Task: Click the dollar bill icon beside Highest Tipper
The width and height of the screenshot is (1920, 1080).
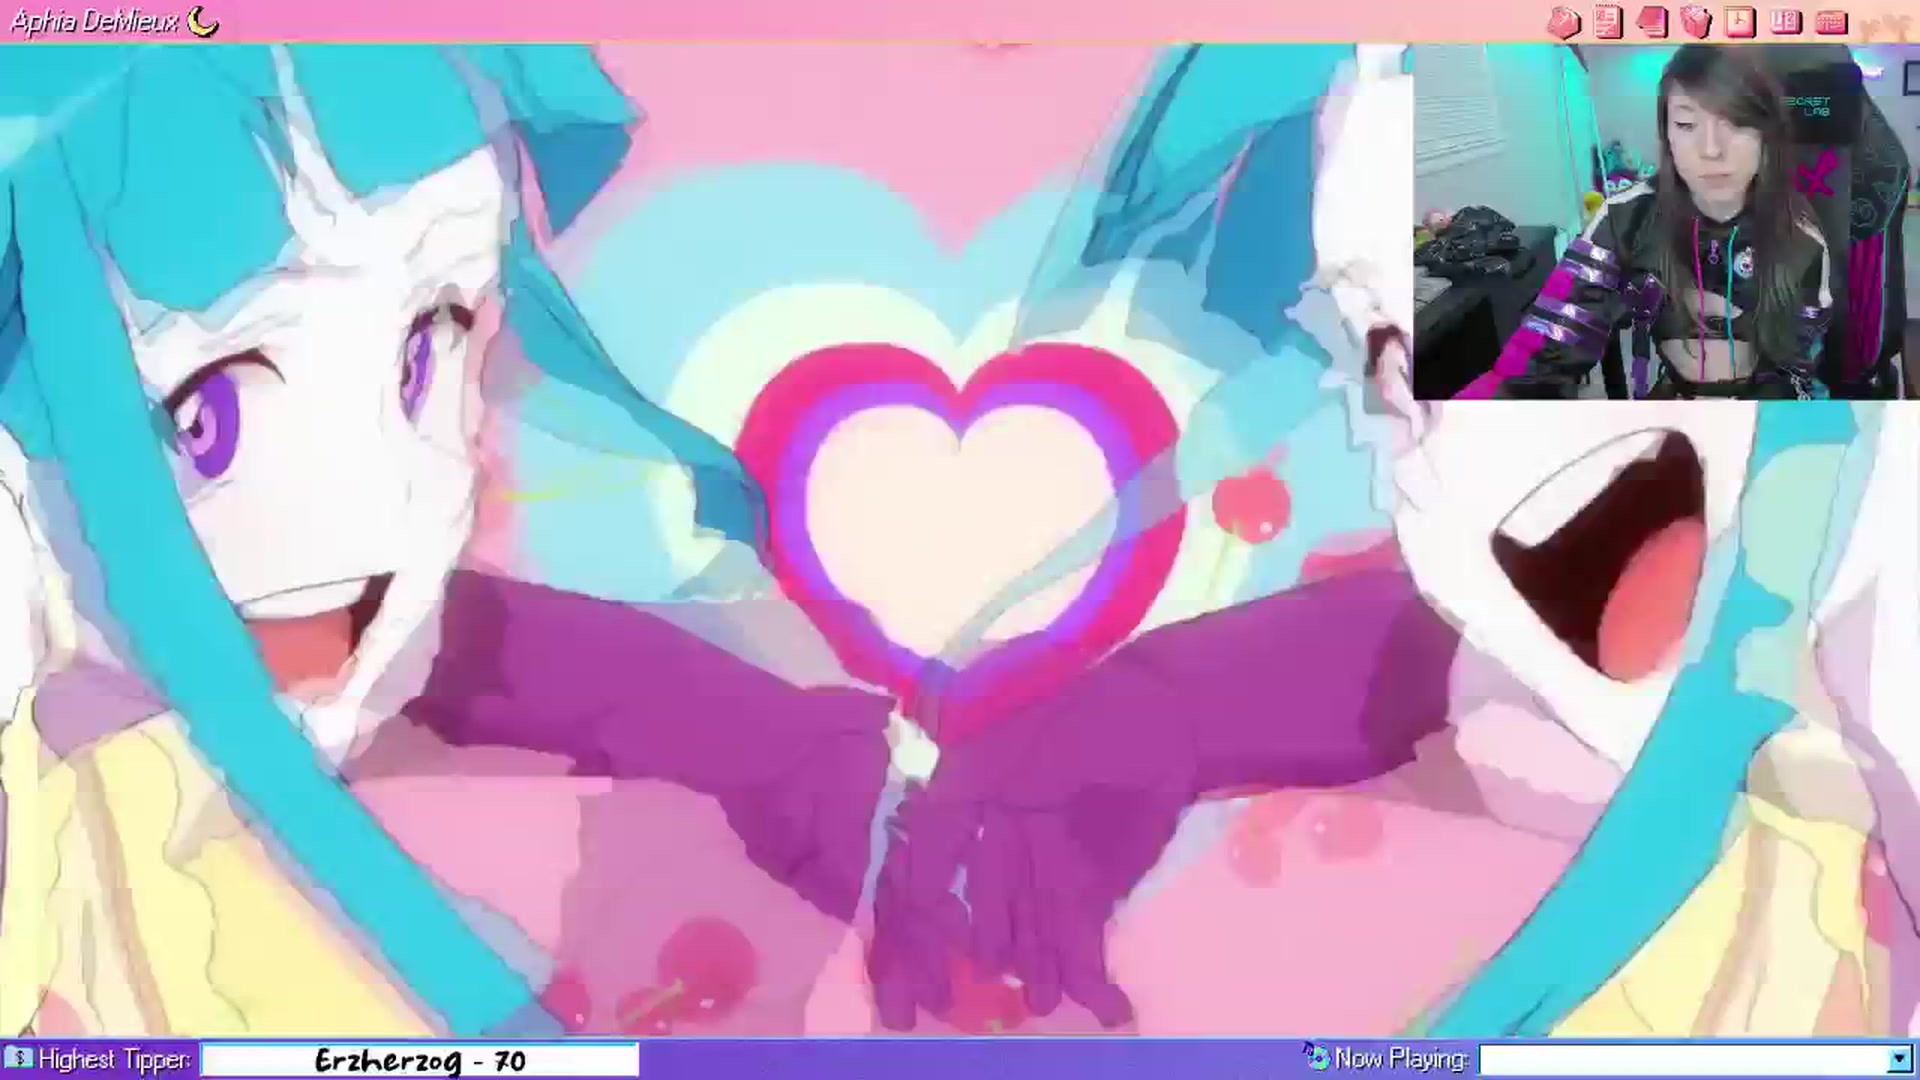Action: 18,1058
